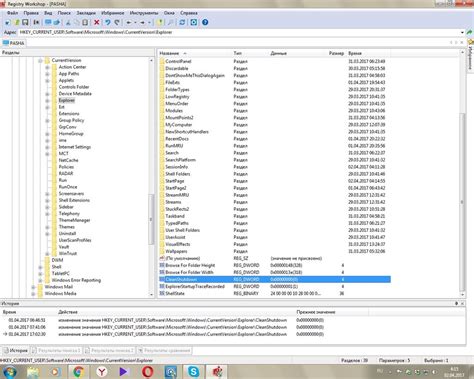Open Google Chrome from the taskbar
474x379 pixels.
(78, 372)
